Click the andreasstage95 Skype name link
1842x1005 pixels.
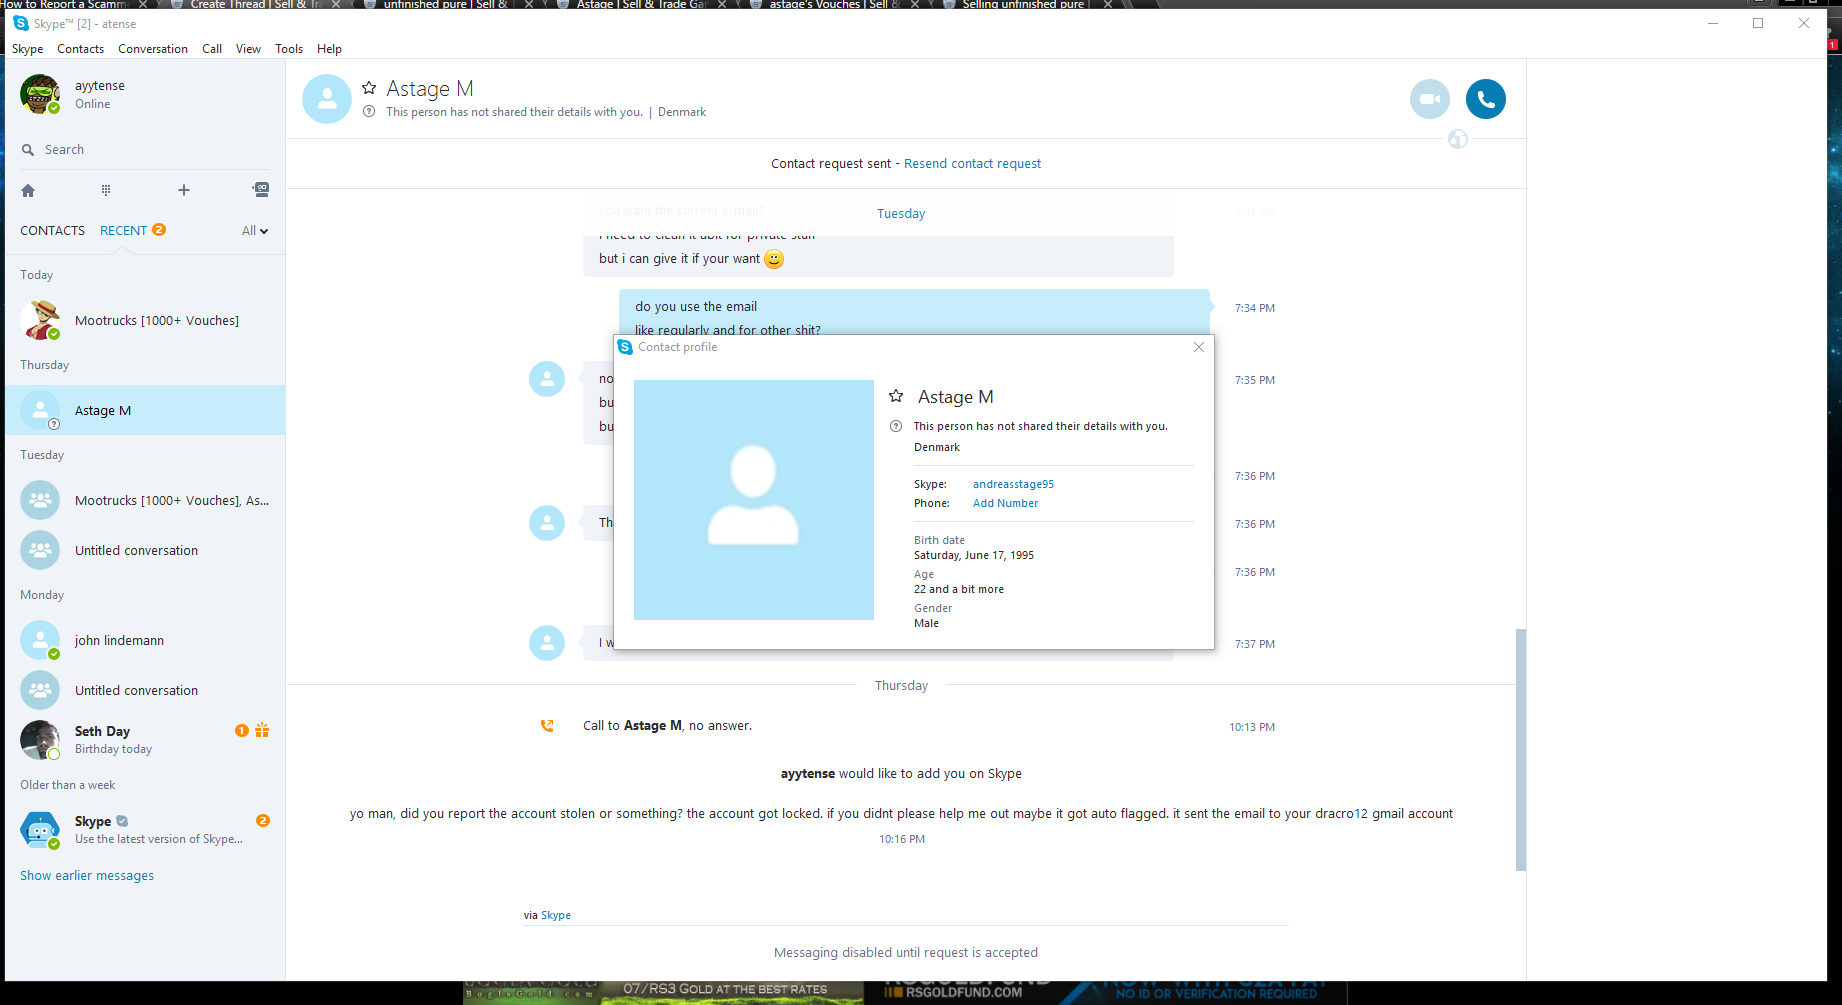[1013, 484]
